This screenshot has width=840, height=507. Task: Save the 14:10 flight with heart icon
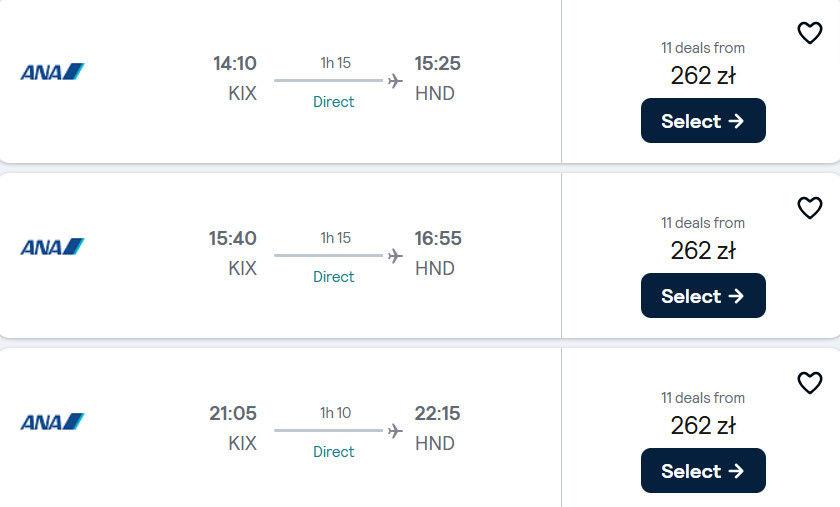click(x=809, y=33)
